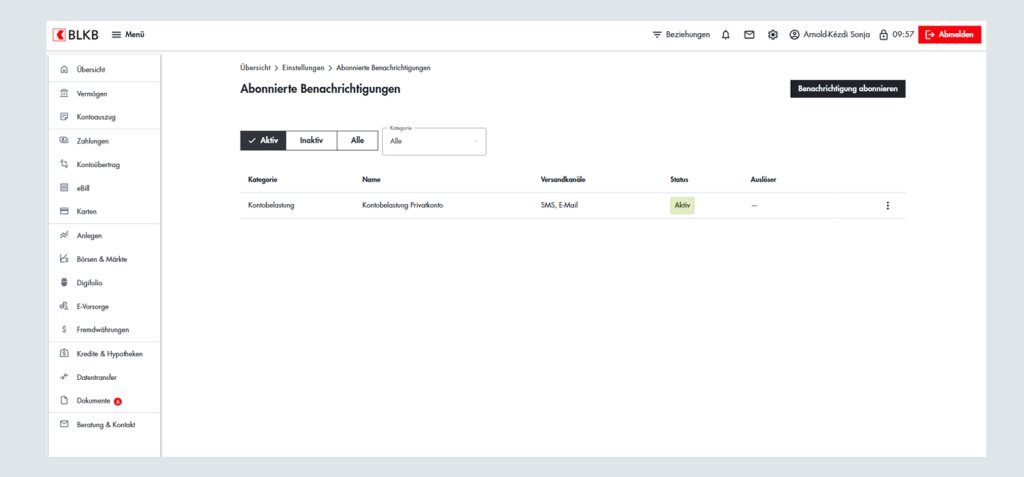Select the Alle filter toggle

(357, 140)
